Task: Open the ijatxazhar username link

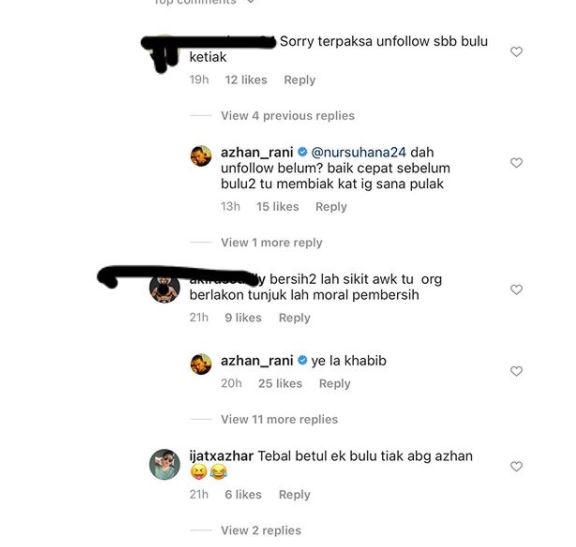Action: pyautogui.click(x=221, y=456)
